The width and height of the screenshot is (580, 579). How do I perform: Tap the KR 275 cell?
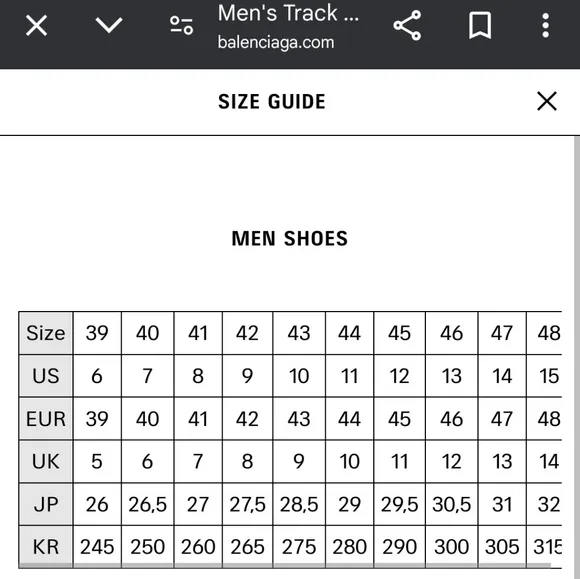(299, 547)
